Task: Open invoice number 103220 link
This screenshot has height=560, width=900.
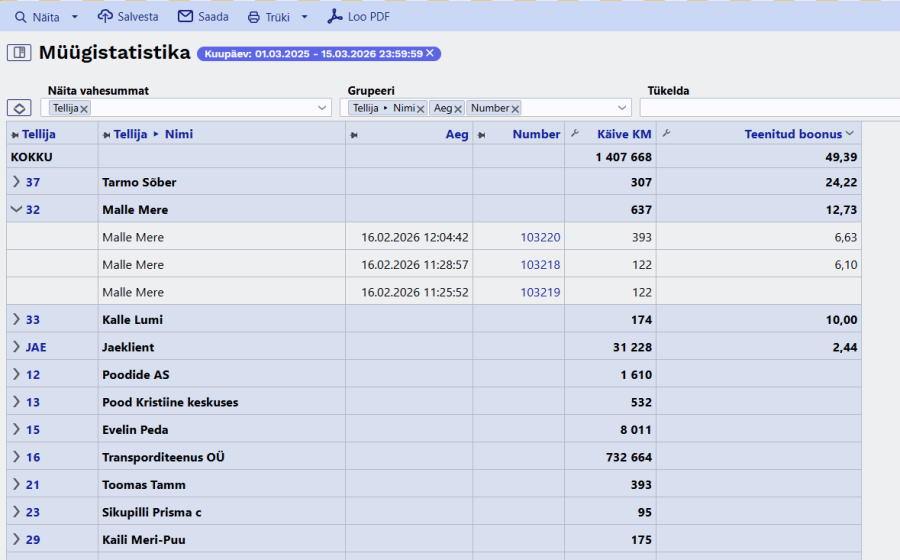Action: tap(540, 237)
